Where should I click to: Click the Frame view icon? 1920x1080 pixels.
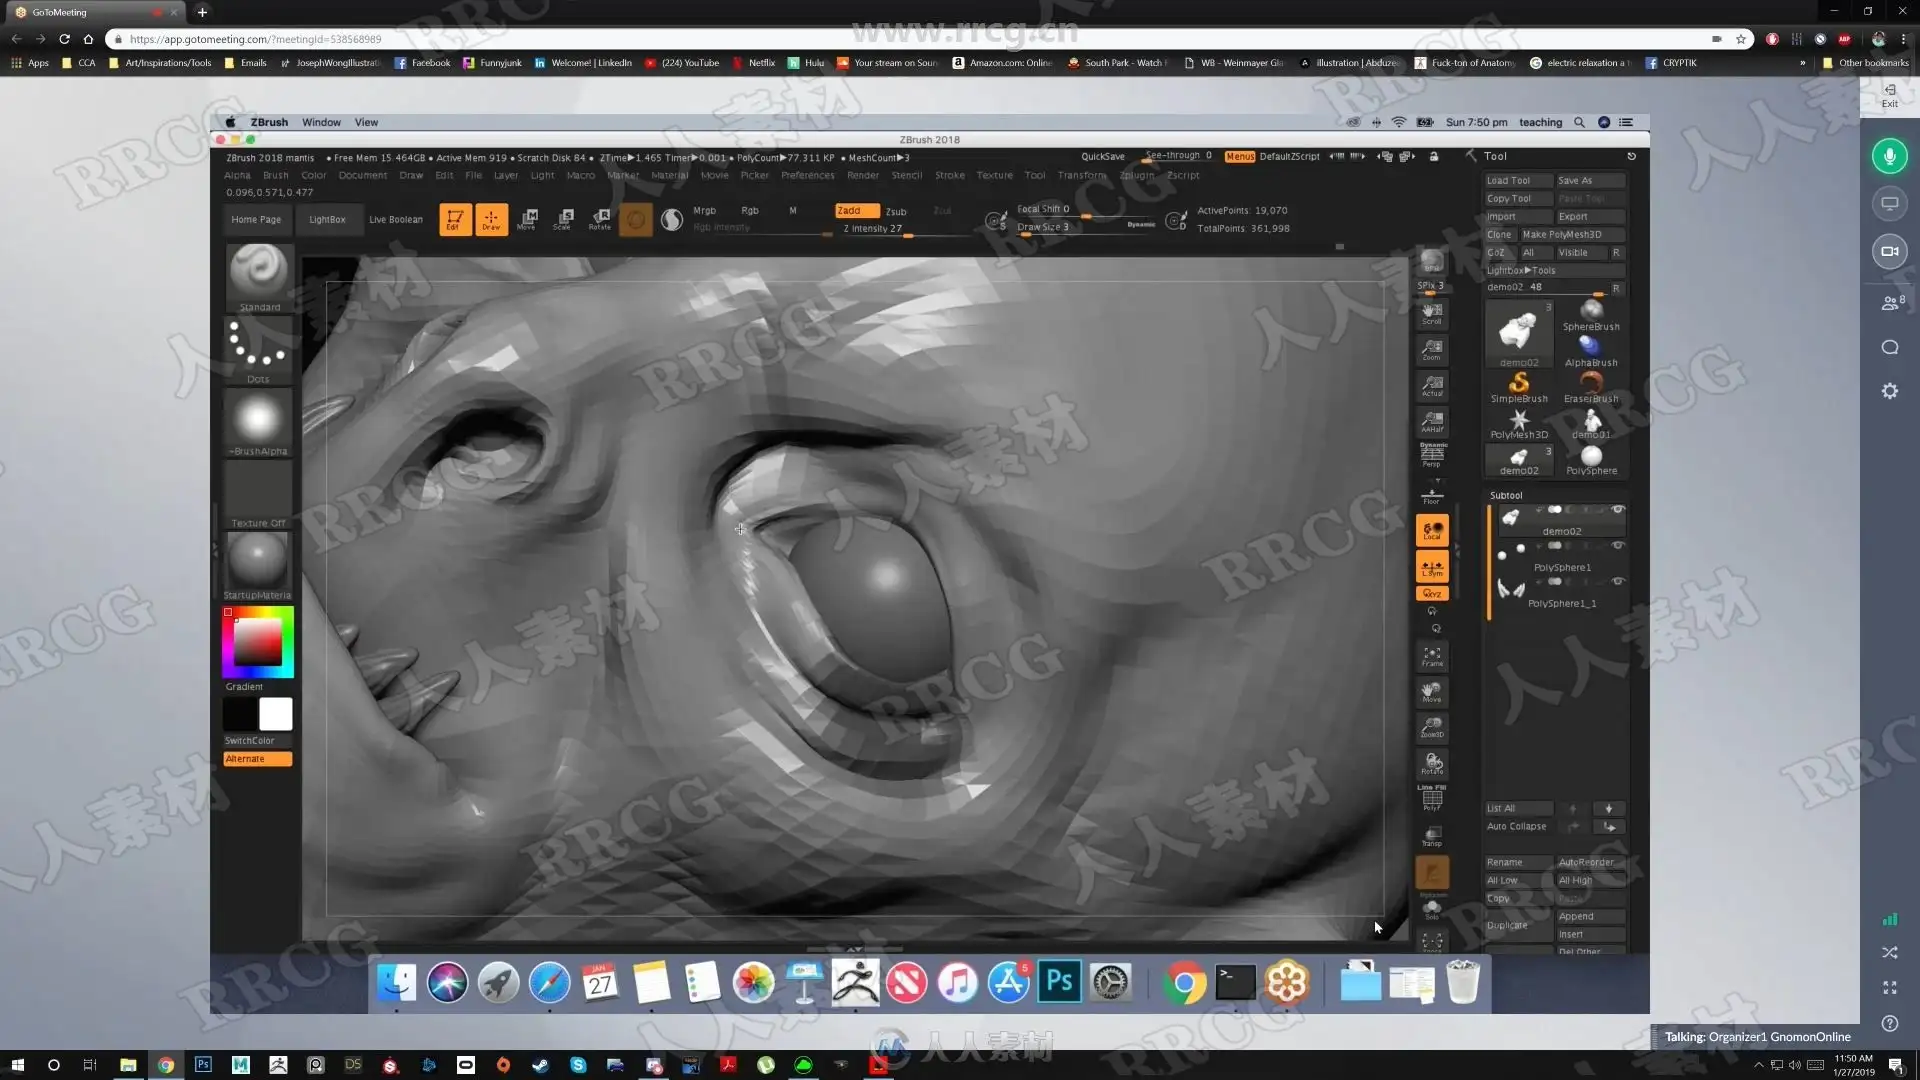tap(1432, 656)
